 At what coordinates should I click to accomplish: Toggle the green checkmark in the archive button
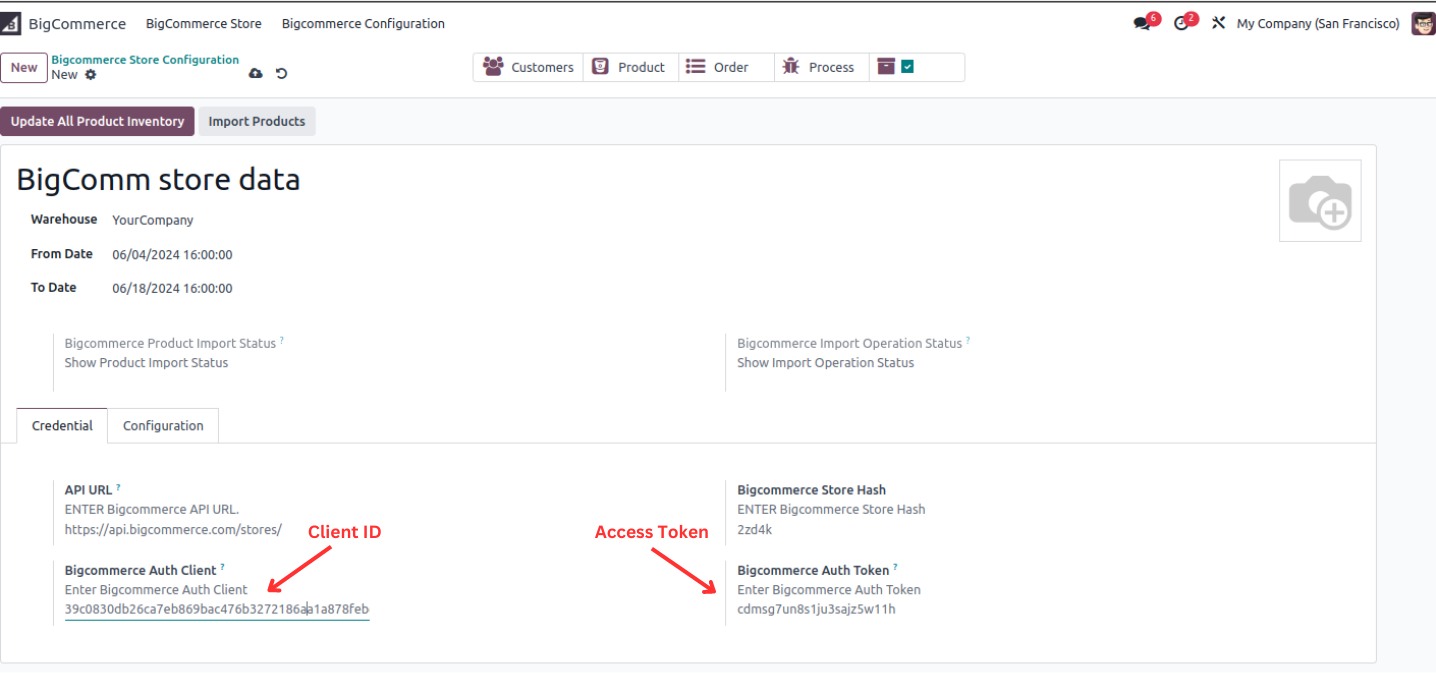pos(907,66)
